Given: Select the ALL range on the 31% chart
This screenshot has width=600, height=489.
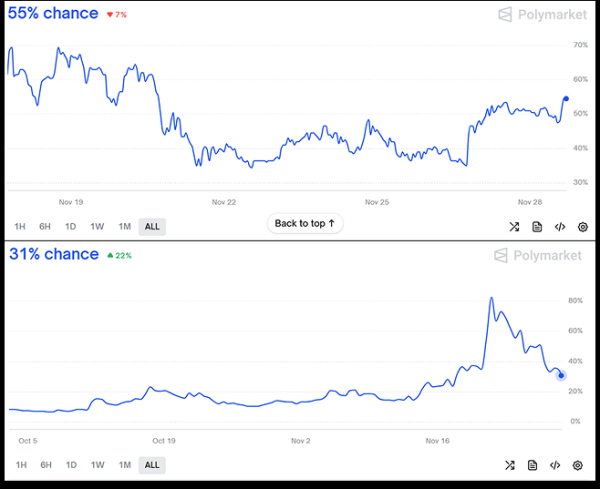Looking at the screenshot, I should pyautogui.click(x=152, y=465).
